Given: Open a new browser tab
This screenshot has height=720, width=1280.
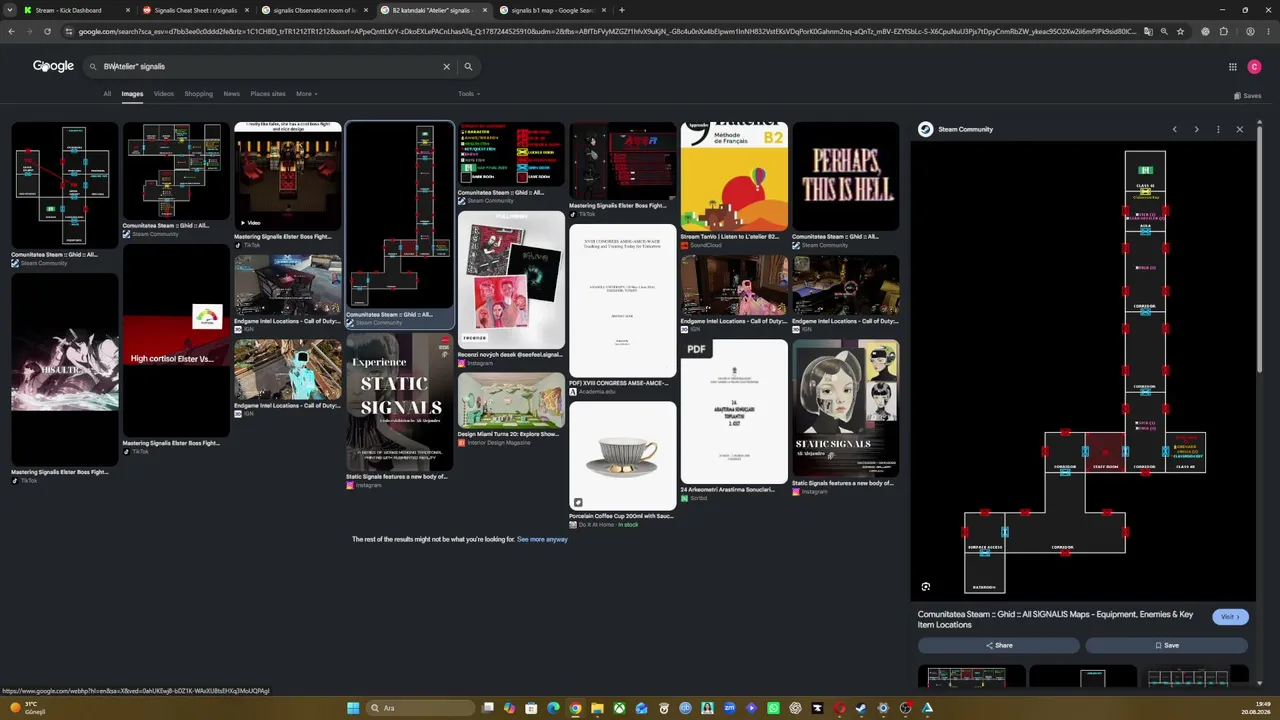Looking at the screenshot, I should pyautogui.click(x=622, y=10).
